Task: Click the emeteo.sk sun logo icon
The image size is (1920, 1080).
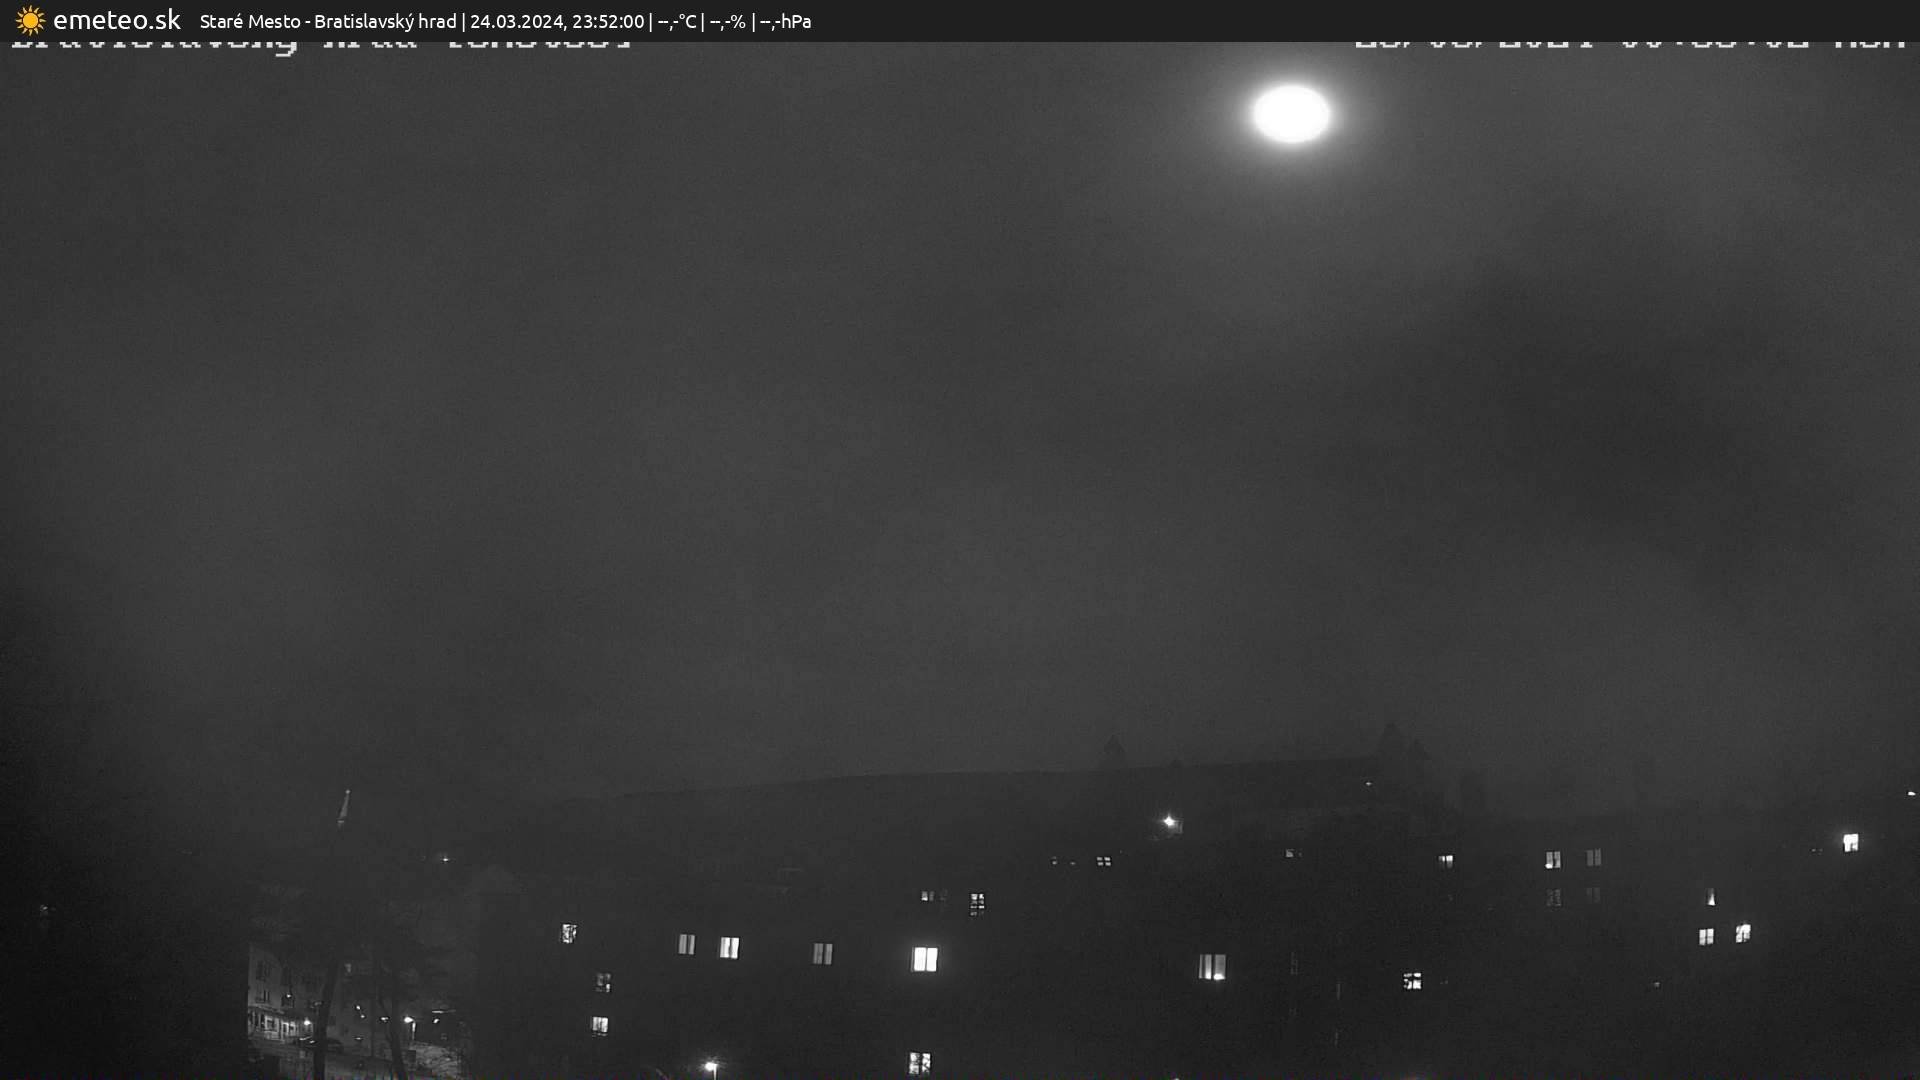Action: click(x=30, y=20)
